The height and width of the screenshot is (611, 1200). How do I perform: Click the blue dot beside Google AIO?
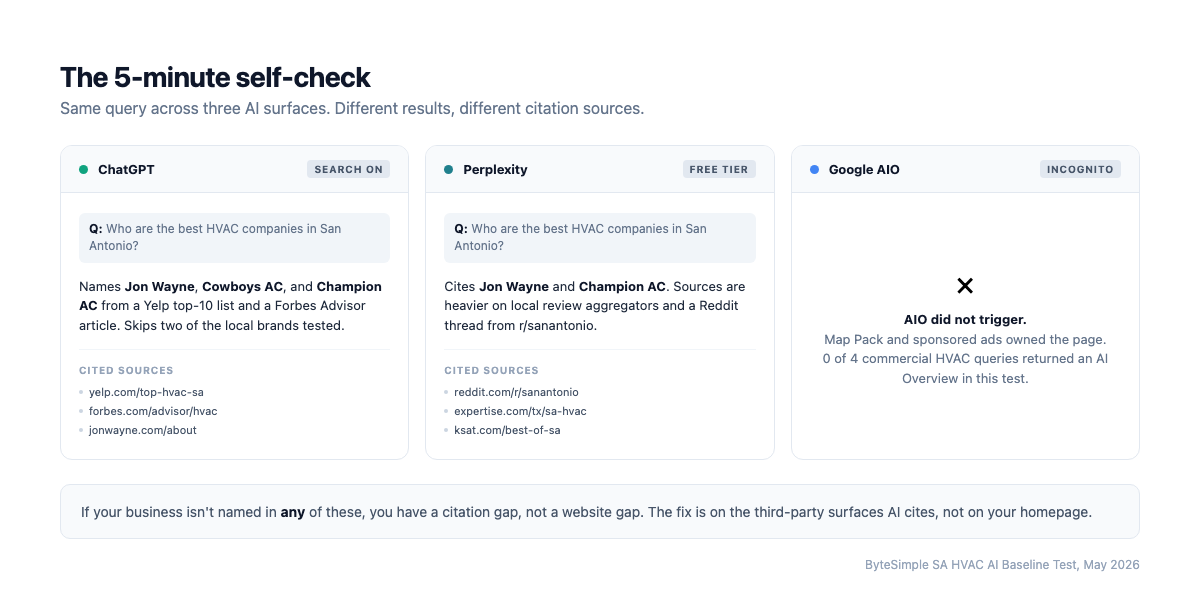coord(815,170)
